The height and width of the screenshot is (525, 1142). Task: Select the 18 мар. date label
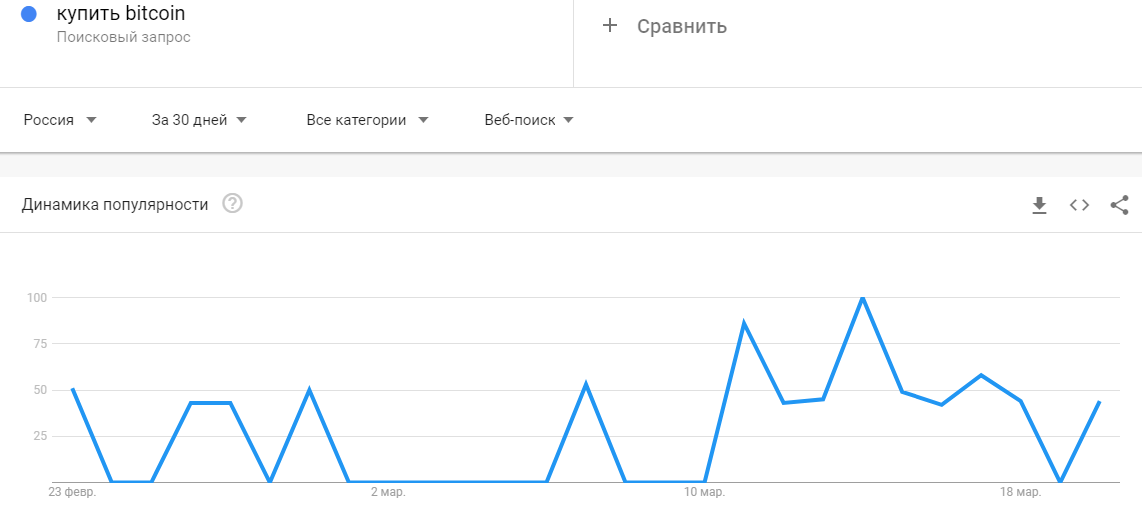pyautogui.click(x=1020, y=493)
